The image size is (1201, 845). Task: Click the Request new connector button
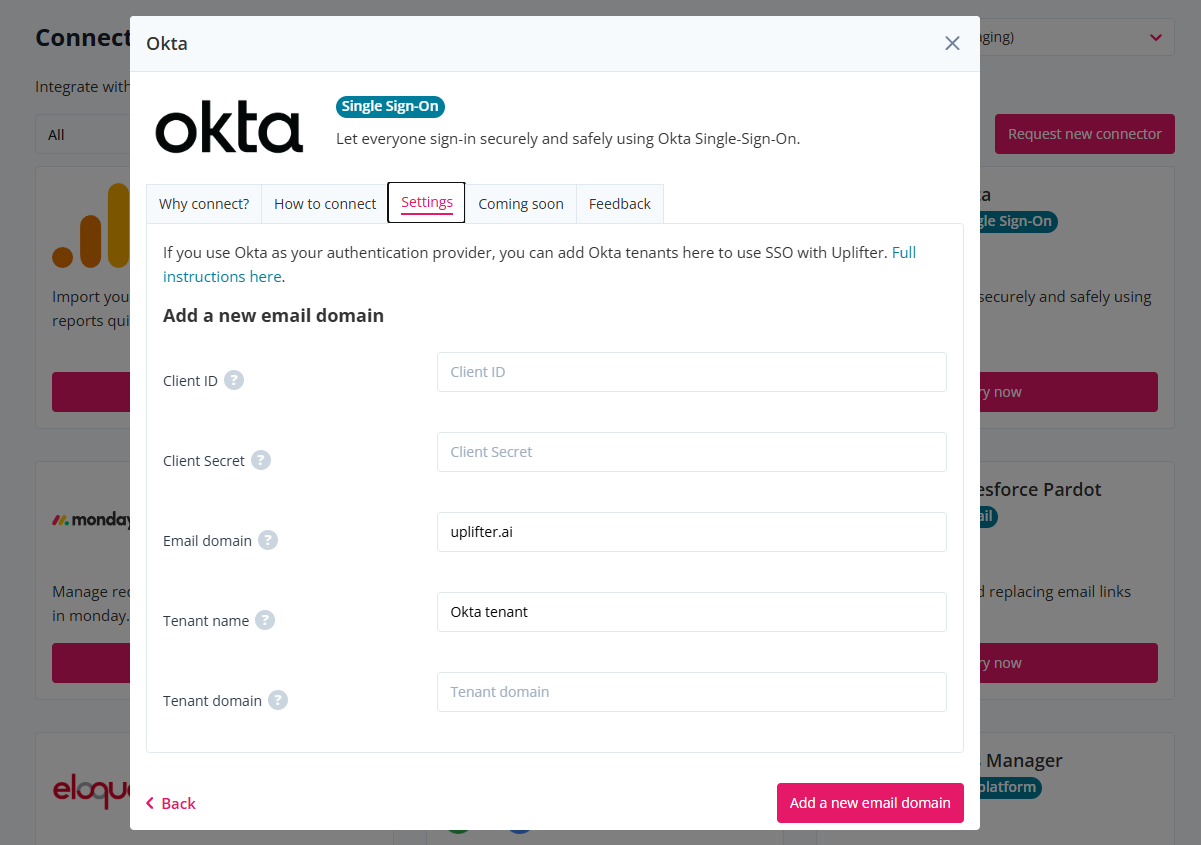[1084, 133]
